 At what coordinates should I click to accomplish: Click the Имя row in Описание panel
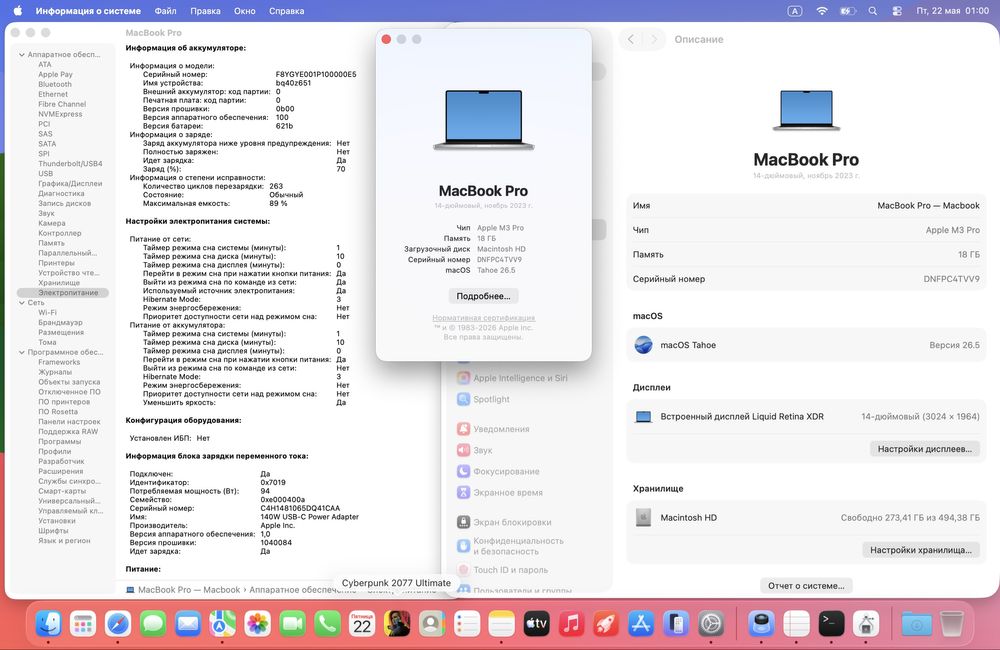point(806,205)
